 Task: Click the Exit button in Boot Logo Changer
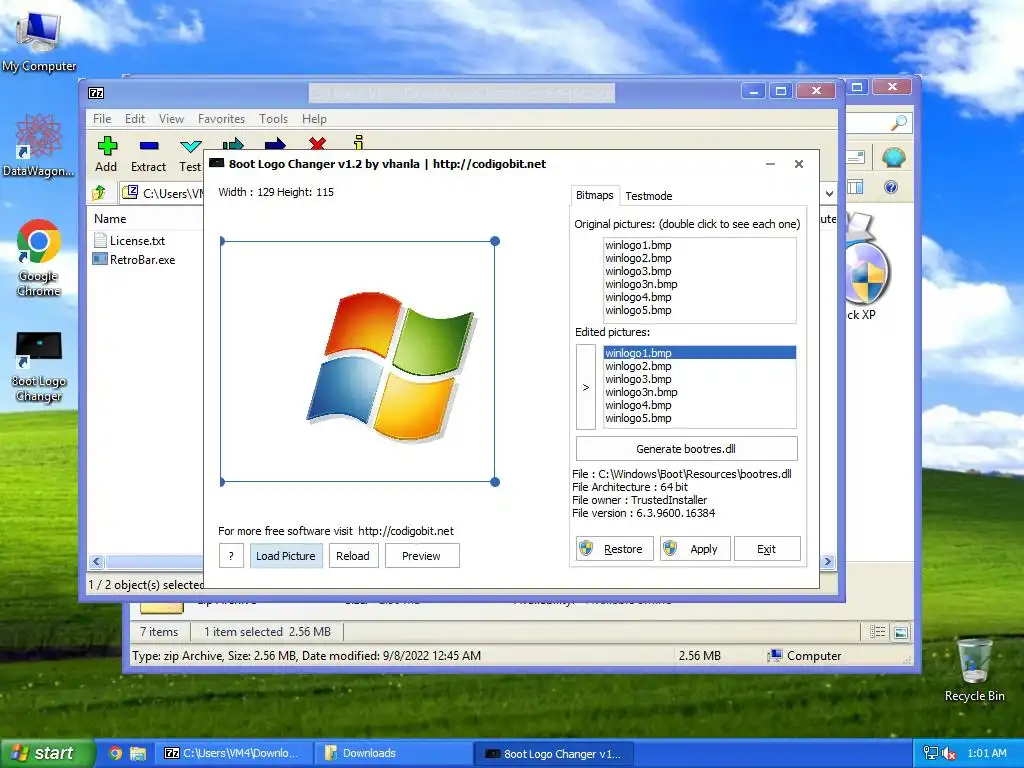coord(767,549)
